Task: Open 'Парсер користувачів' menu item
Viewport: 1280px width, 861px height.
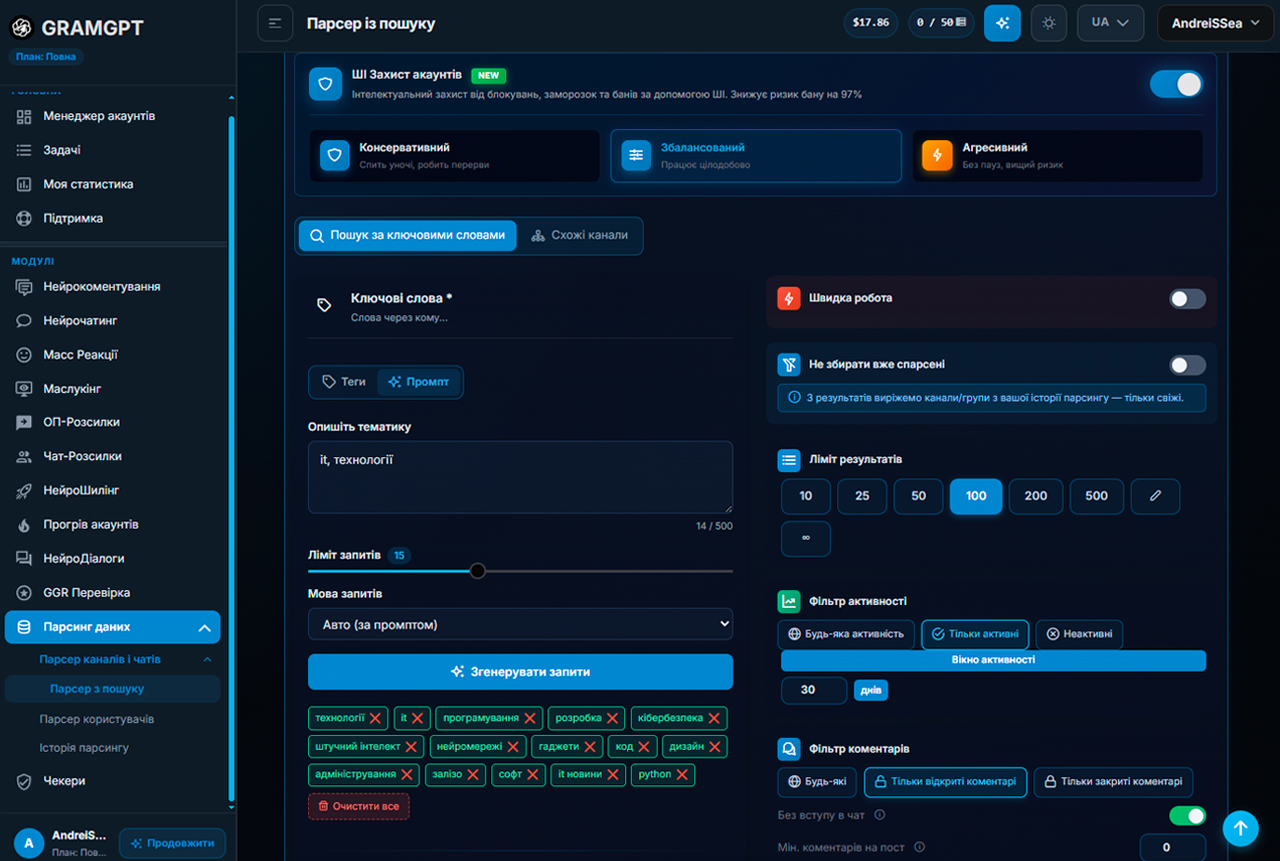Action: [97, 720]
